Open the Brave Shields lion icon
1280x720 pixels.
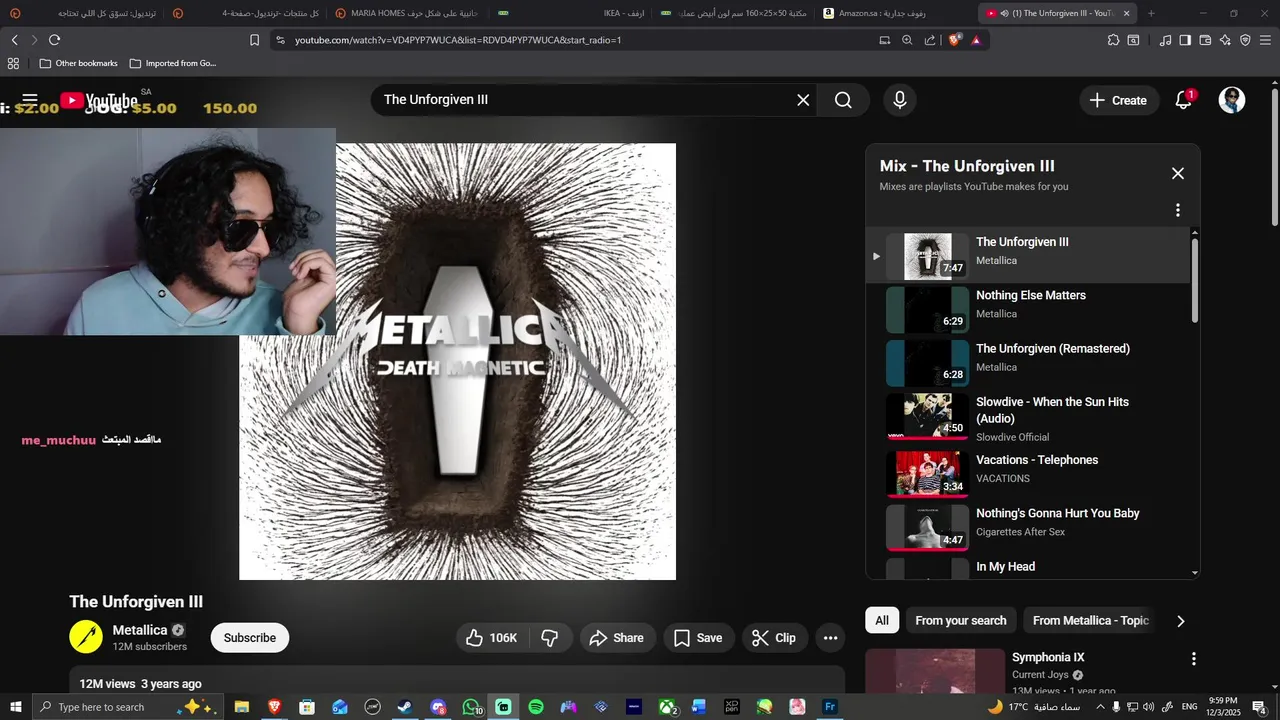tap(954, 40)
